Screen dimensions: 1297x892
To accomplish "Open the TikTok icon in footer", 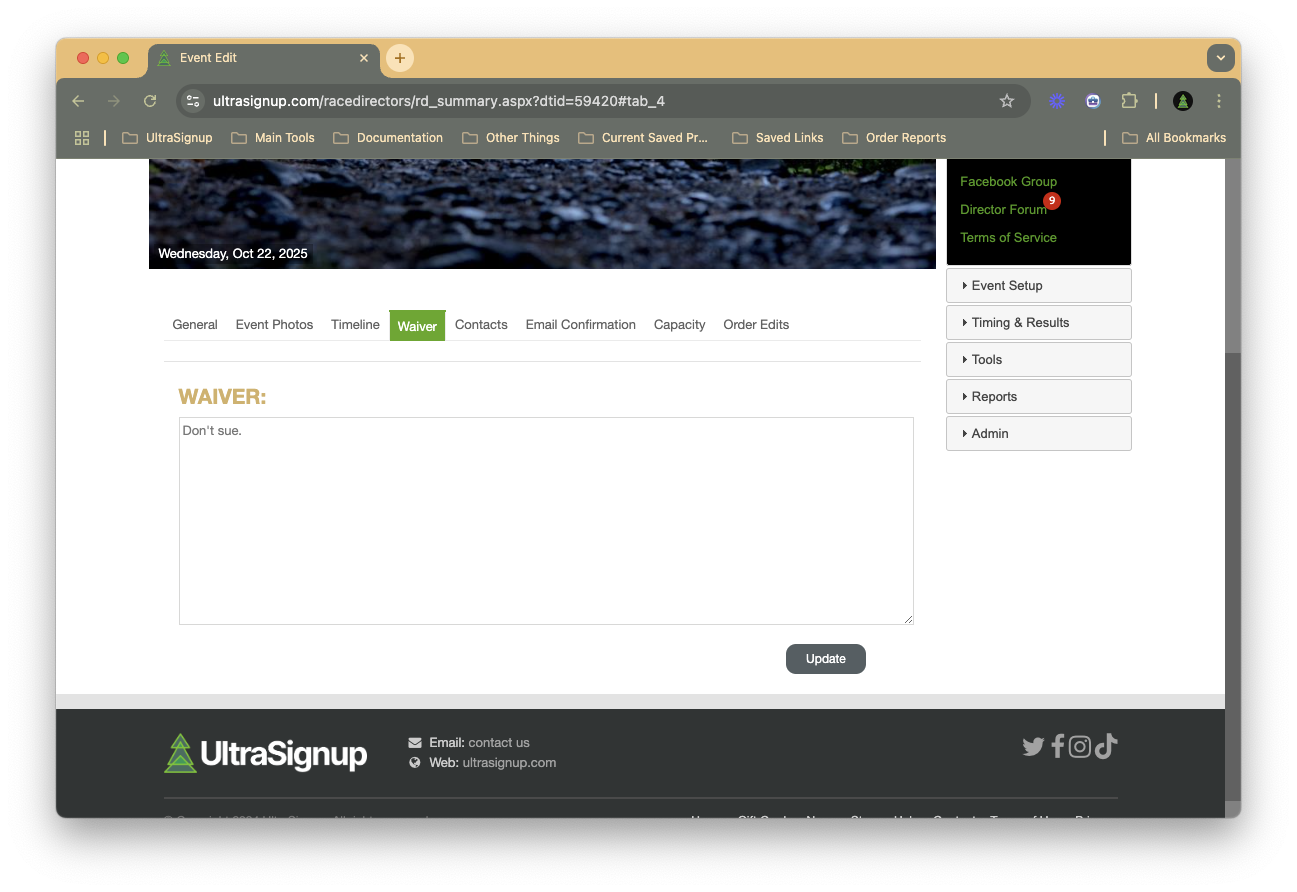I will [x=1105, y=747].
